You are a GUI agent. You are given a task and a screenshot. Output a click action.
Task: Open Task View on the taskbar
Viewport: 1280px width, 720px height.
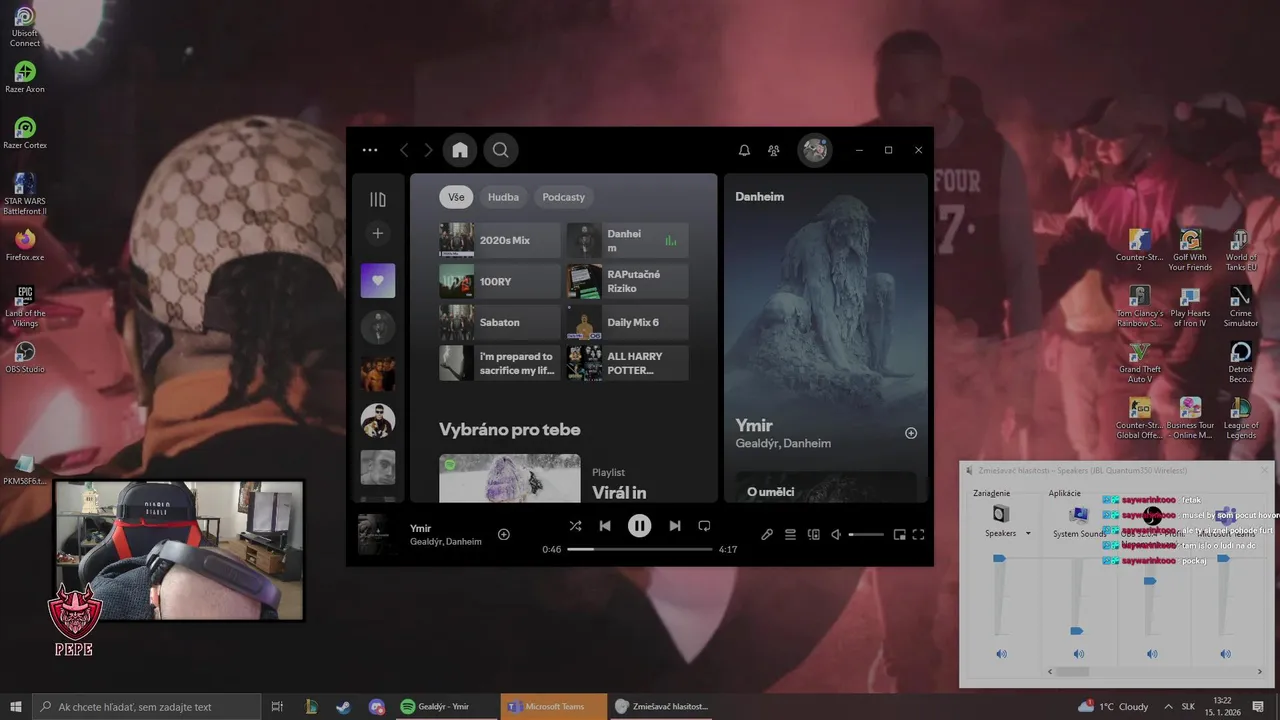coord(277,707)
